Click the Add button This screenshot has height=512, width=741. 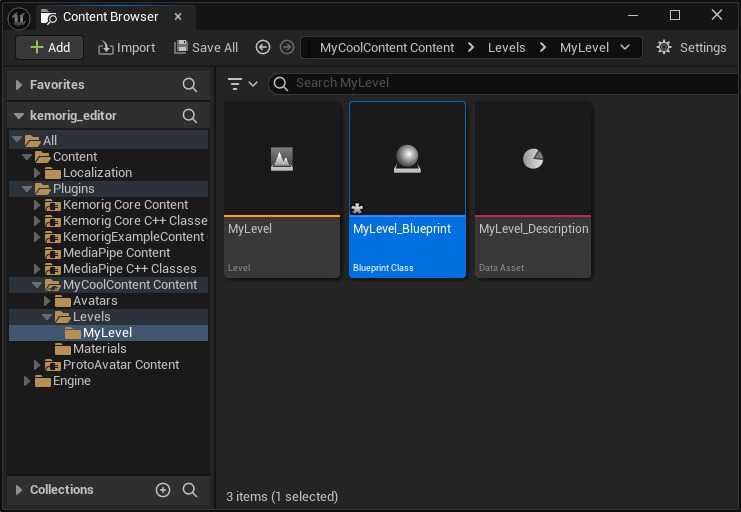click(x=49, y=48)
